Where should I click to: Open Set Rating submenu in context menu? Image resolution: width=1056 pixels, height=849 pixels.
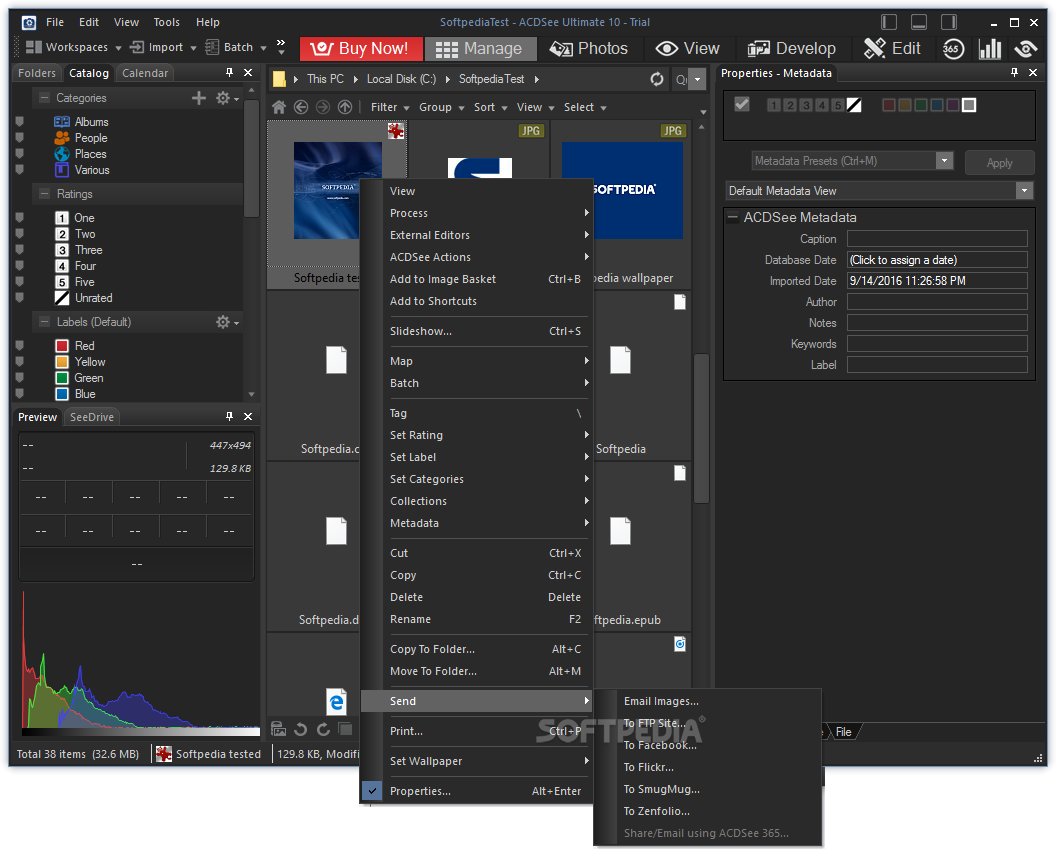pos(477,435)
